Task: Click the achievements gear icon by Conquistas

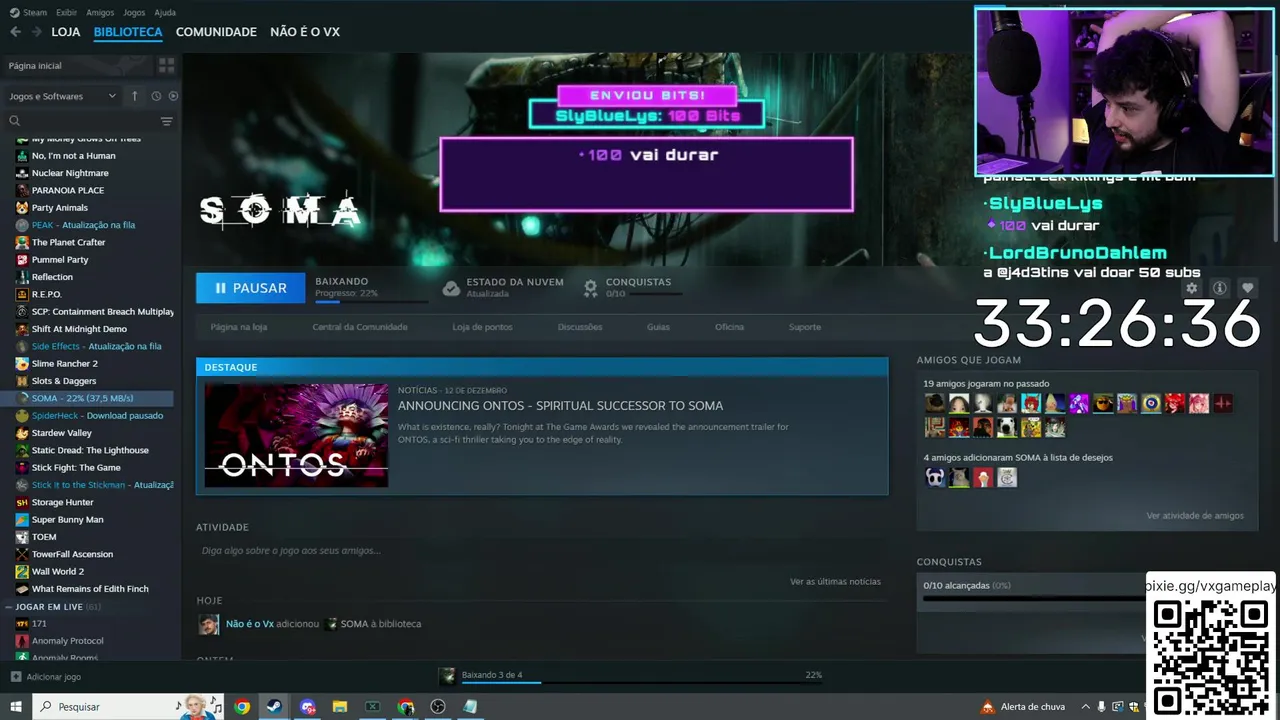Action: [591, 288]
